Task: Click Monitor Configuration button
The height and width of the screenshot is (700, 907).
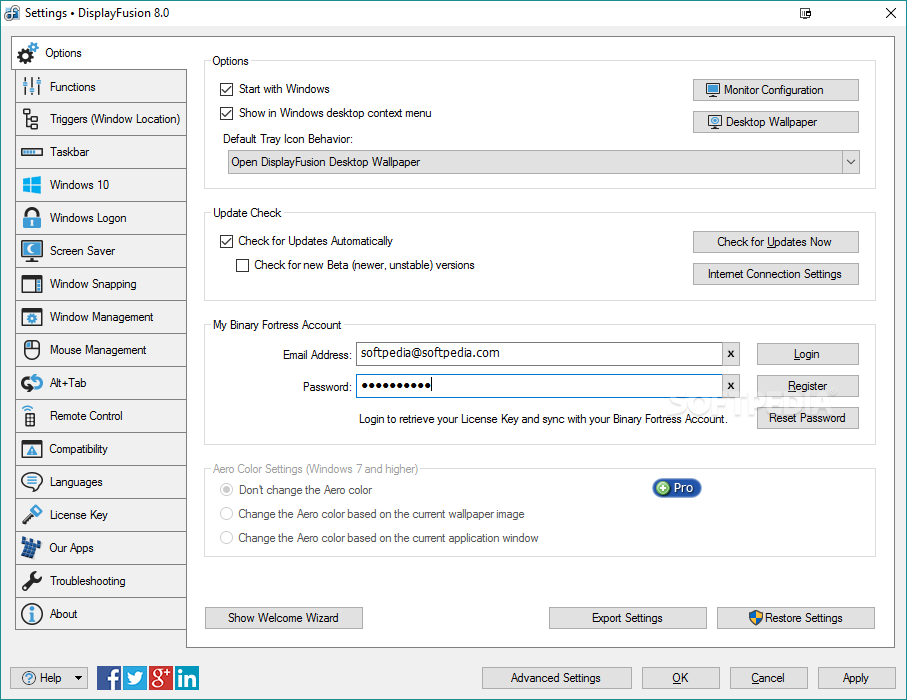Action: tap(776, 90)
